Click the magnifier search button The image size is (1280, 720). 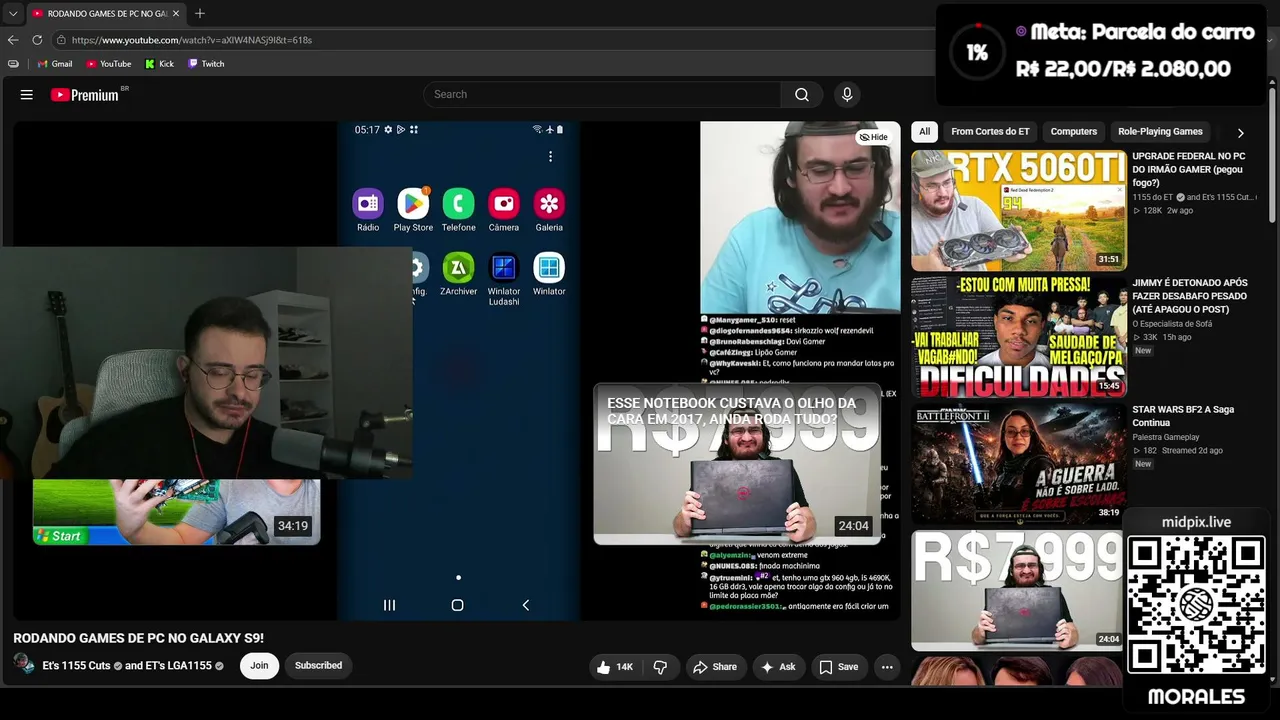click(x=802, y=95)
